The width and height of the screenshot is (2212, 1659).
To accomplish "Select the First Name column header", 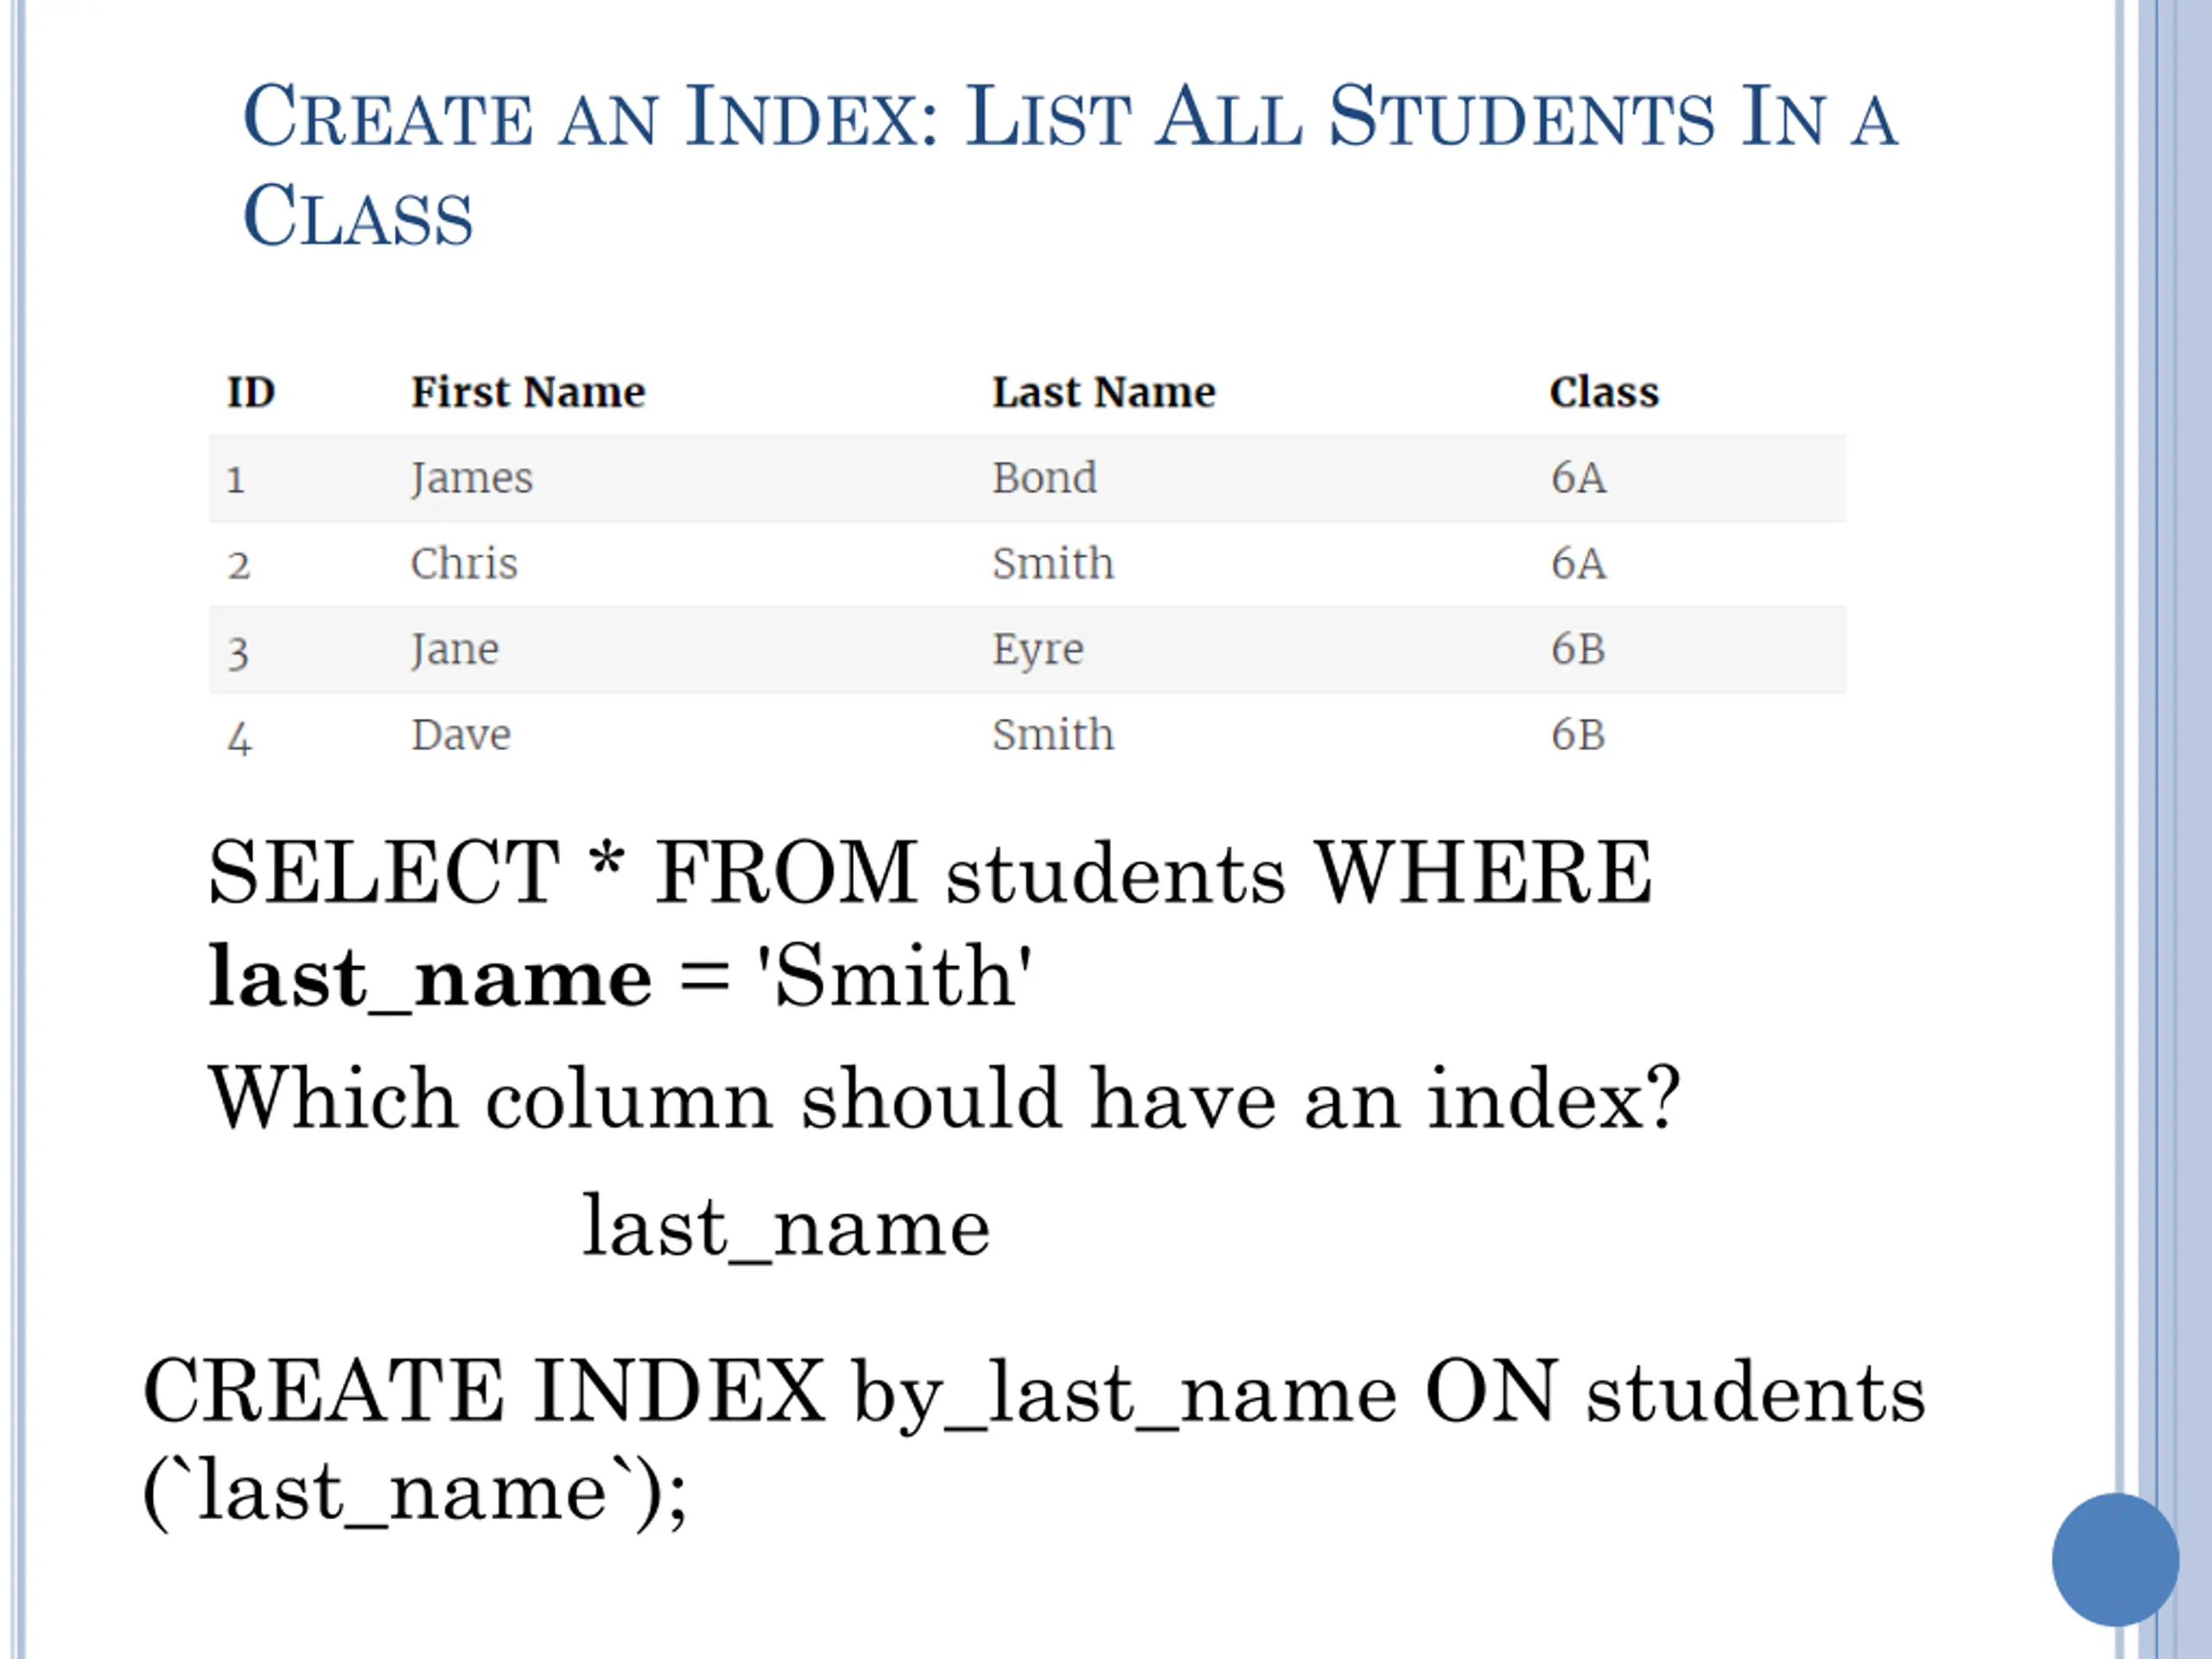I will click(528, 392).
